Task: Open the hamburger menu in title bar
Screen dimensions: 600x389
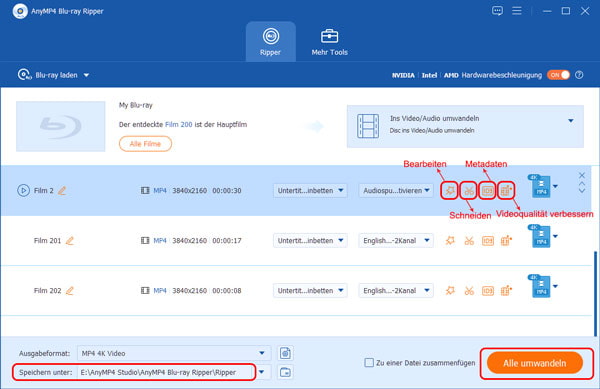Action: click(517, 11)
